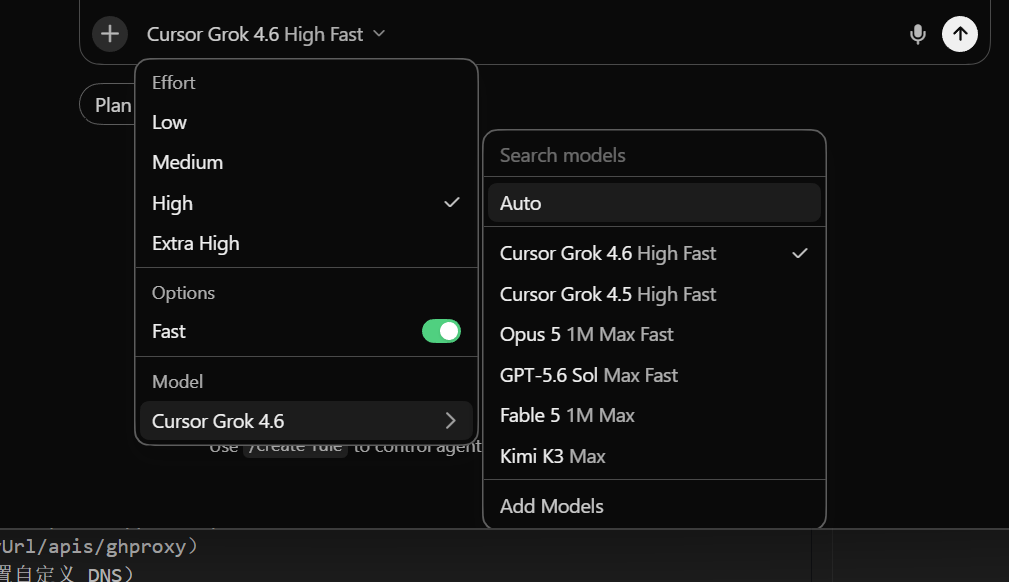Choose Kimi K3 Max model
Image resolution: width=1009 pixels, height=582 pixels.
tap(654, 456)
